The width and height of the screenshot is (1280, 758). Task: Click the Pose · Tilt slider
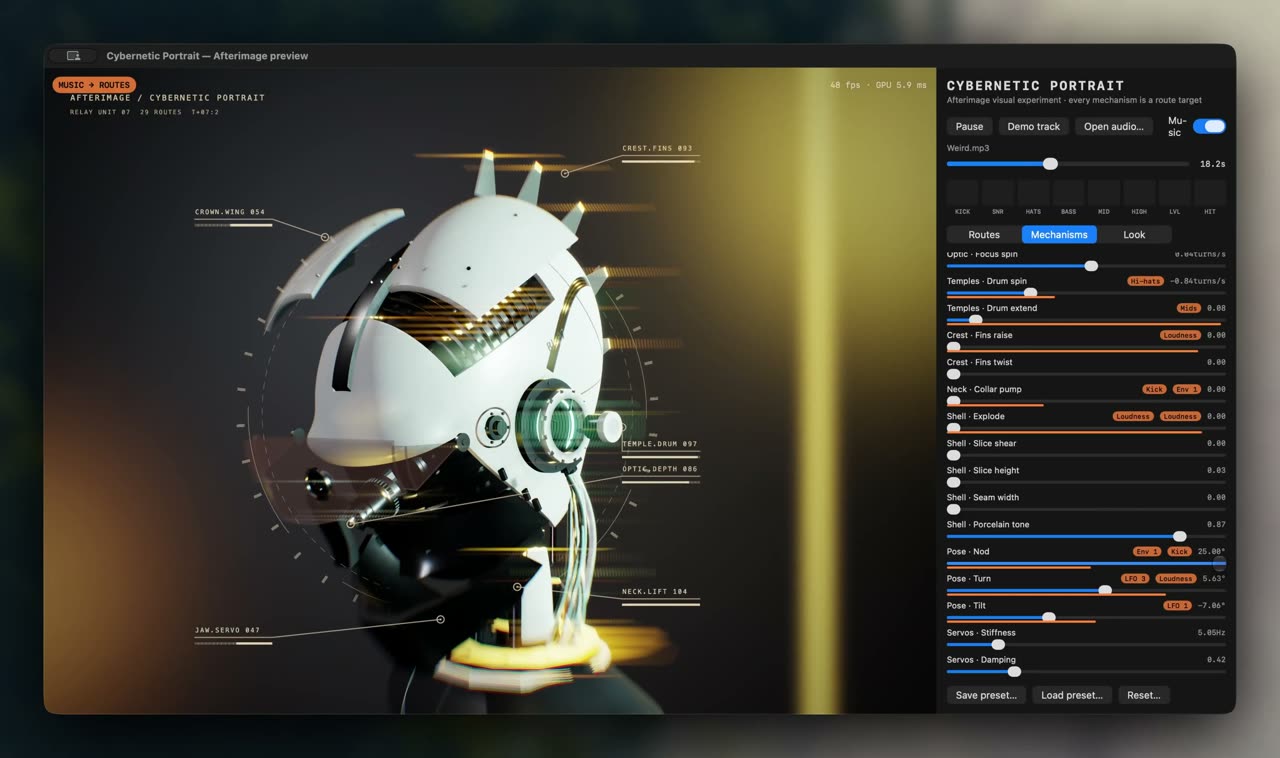click(x=1086, y=617)
